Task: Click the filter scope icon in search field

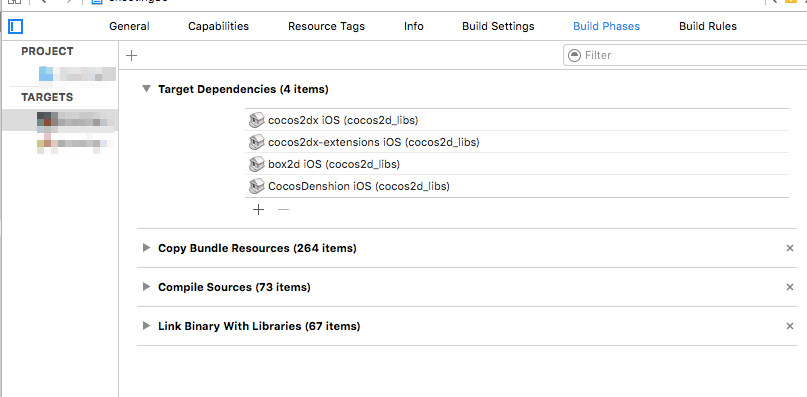Action: coord(575,55)
